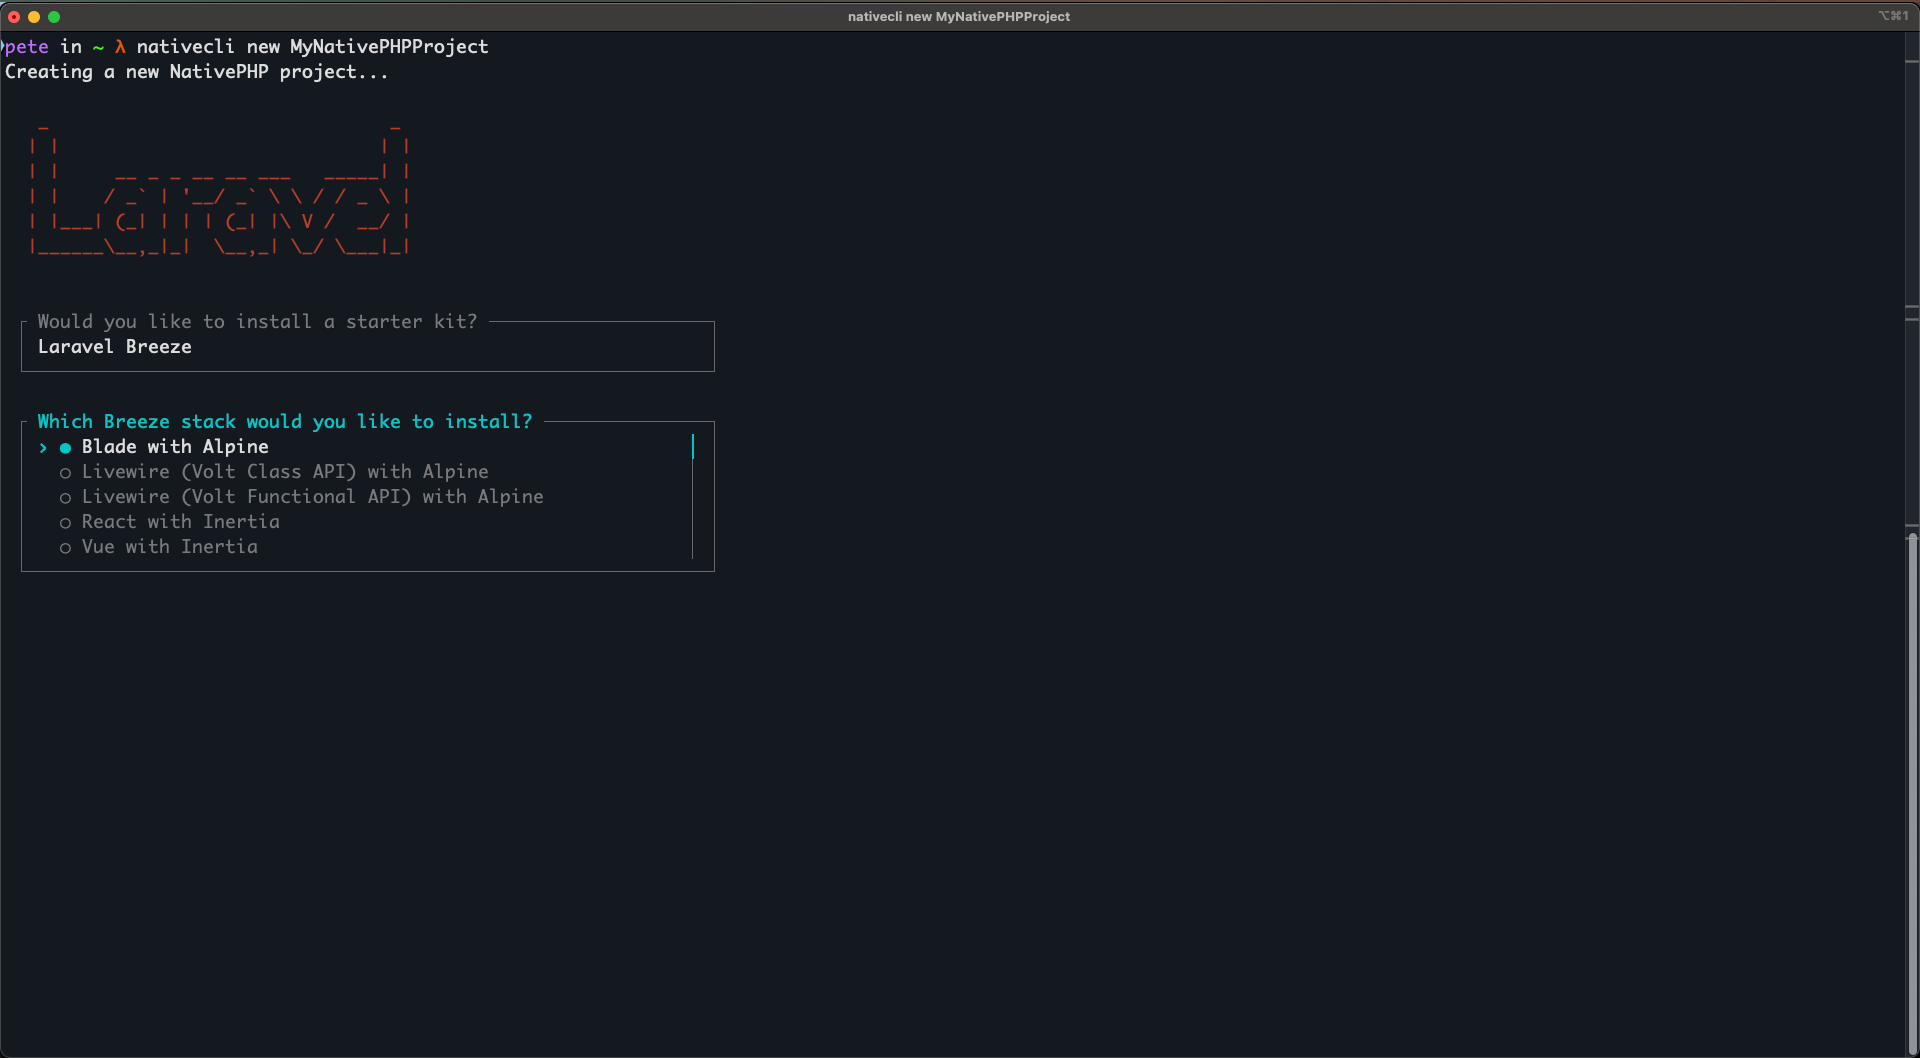Click the cyan scroll indicator inside stack prompt
Screen dimensions: 1920x1058
(x=692, y=446)
